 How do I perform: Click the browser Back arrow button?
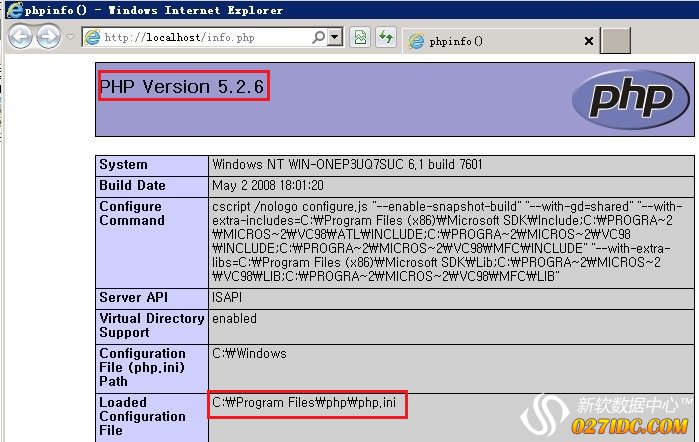(x=20, y=37)
